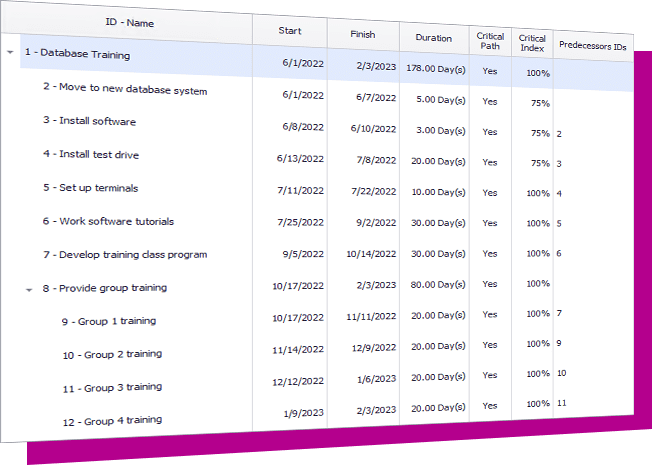This screenshot has height=465, width=652.
Task: Click the Predecessors IDs column header
Action: [x=593, y=46]
